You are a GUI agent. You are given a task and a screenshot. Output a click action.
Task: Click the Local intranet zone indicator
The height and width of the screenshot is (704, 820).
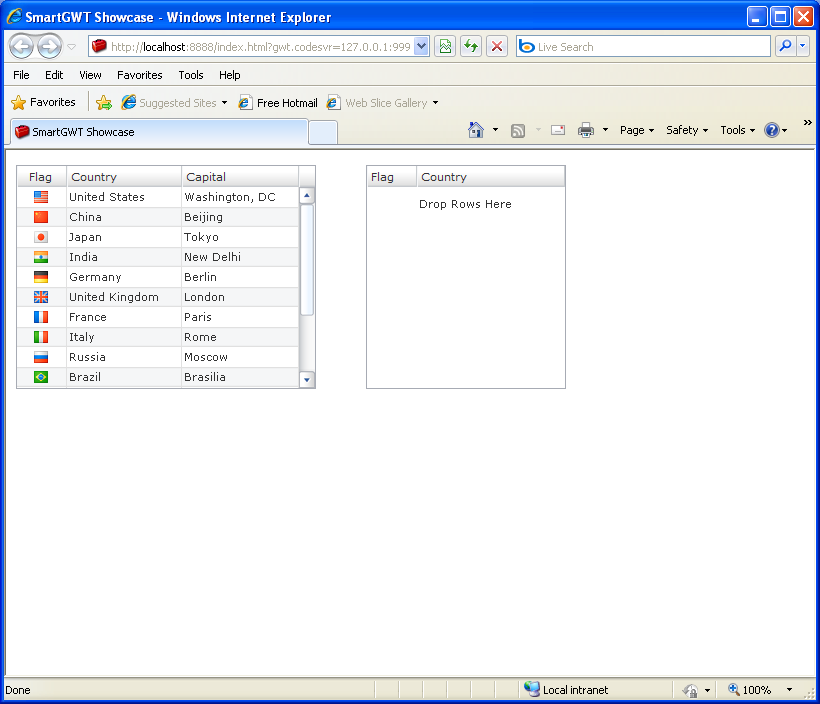coord(566,690)
